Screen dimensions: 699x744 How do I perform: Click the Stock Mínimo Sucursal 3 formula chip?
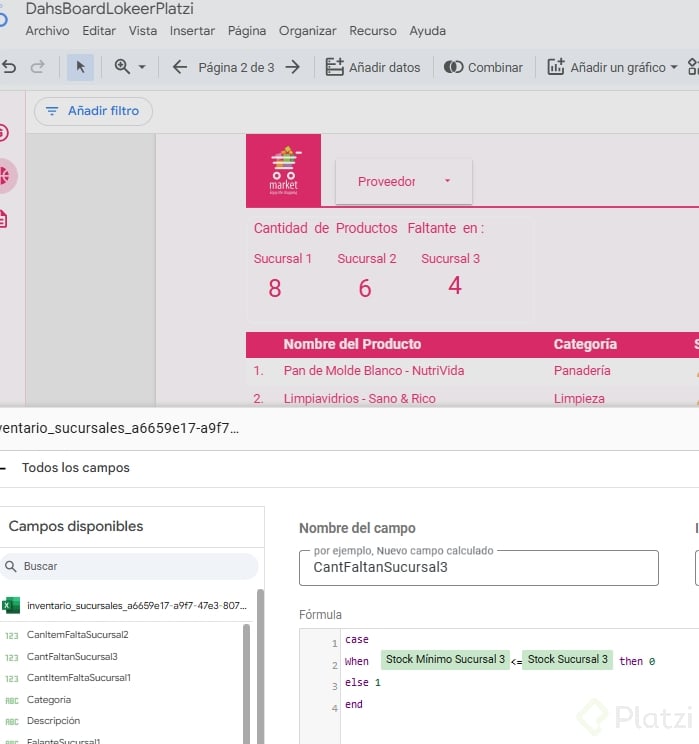(445, 660)
